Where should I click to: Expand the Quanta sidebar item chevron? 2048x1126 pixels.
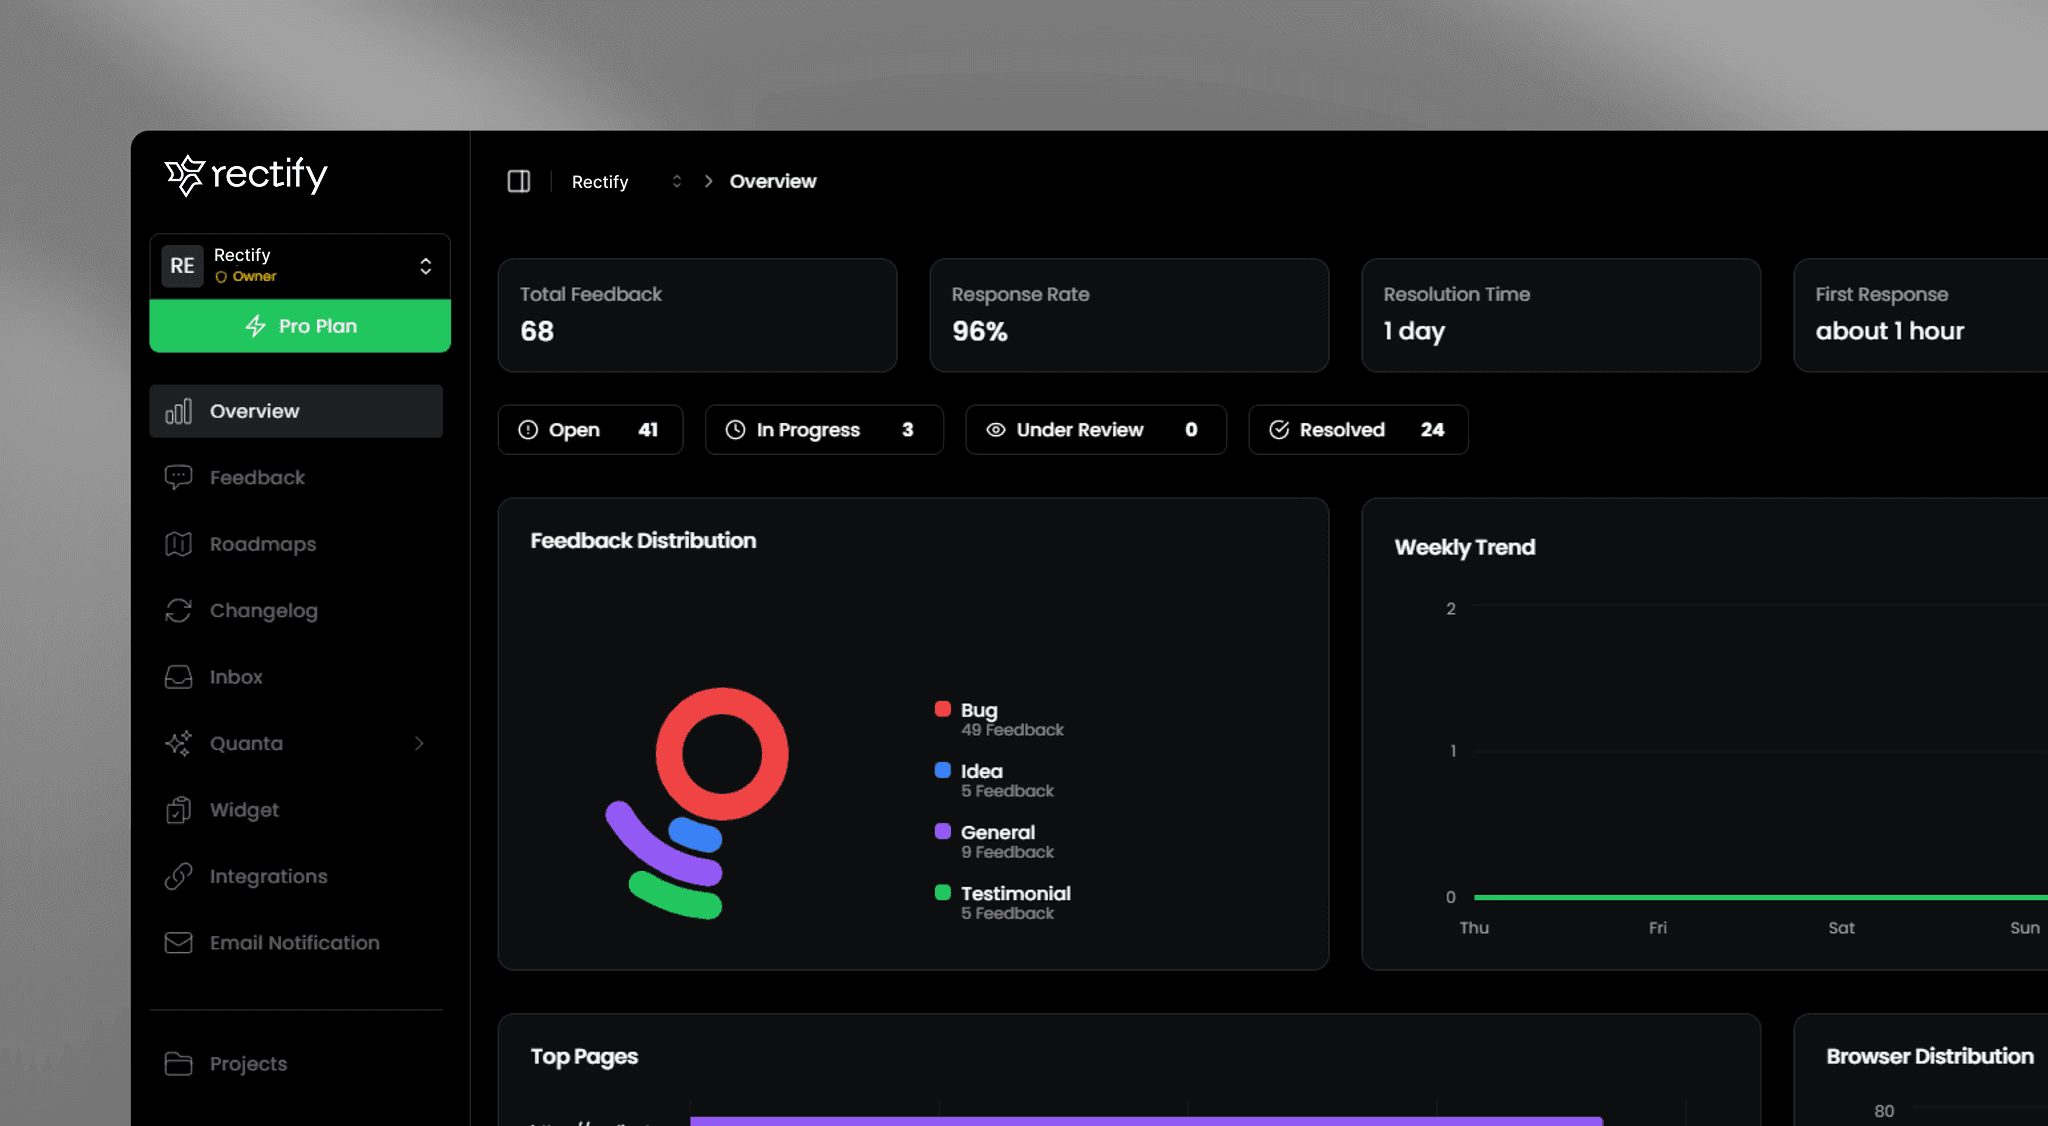[420, 743]
